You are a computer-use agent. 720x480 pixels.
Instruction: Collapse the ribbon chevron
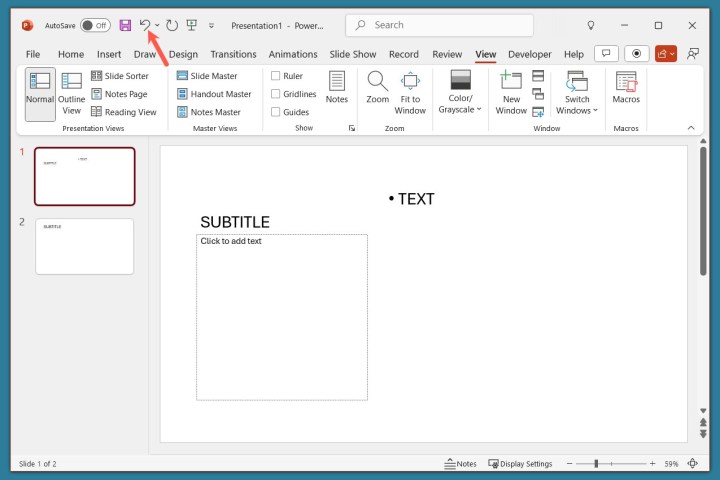[x=691, y=128]
